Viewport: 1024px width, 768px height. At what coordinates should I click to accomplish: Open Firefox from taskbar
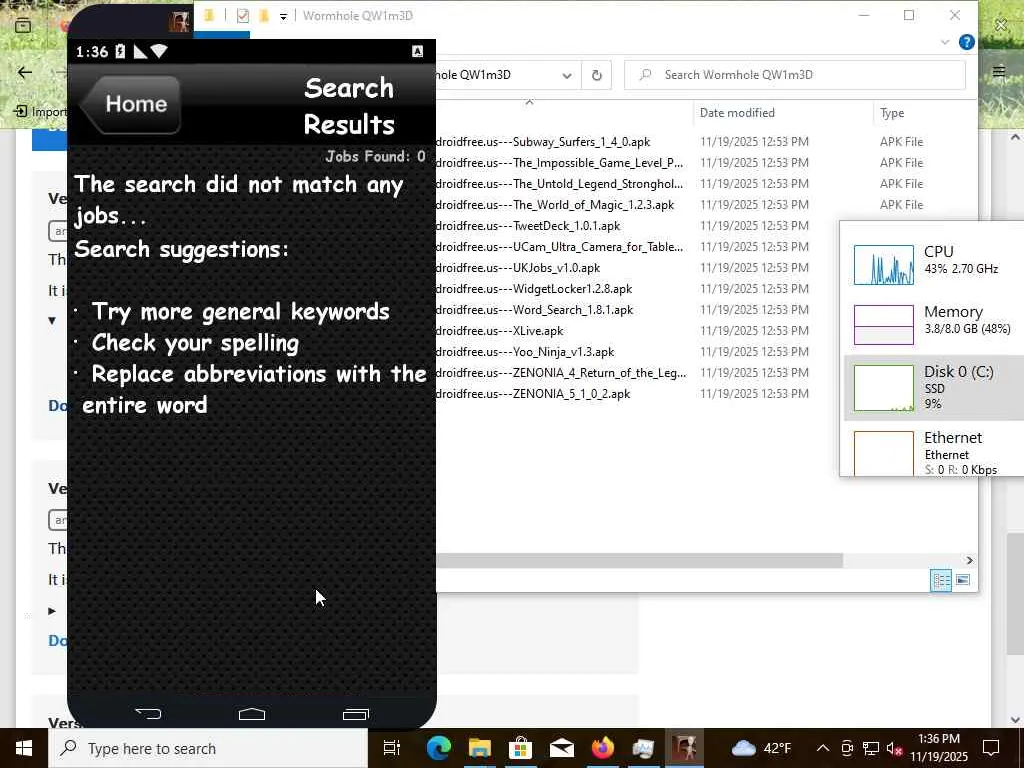click(602, 748)
